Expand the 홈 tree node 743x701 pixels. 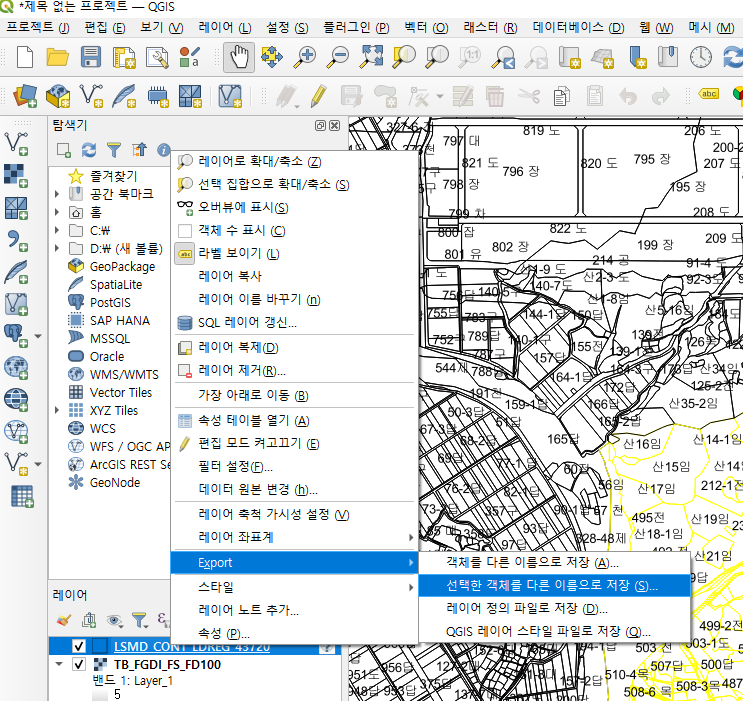57,212
